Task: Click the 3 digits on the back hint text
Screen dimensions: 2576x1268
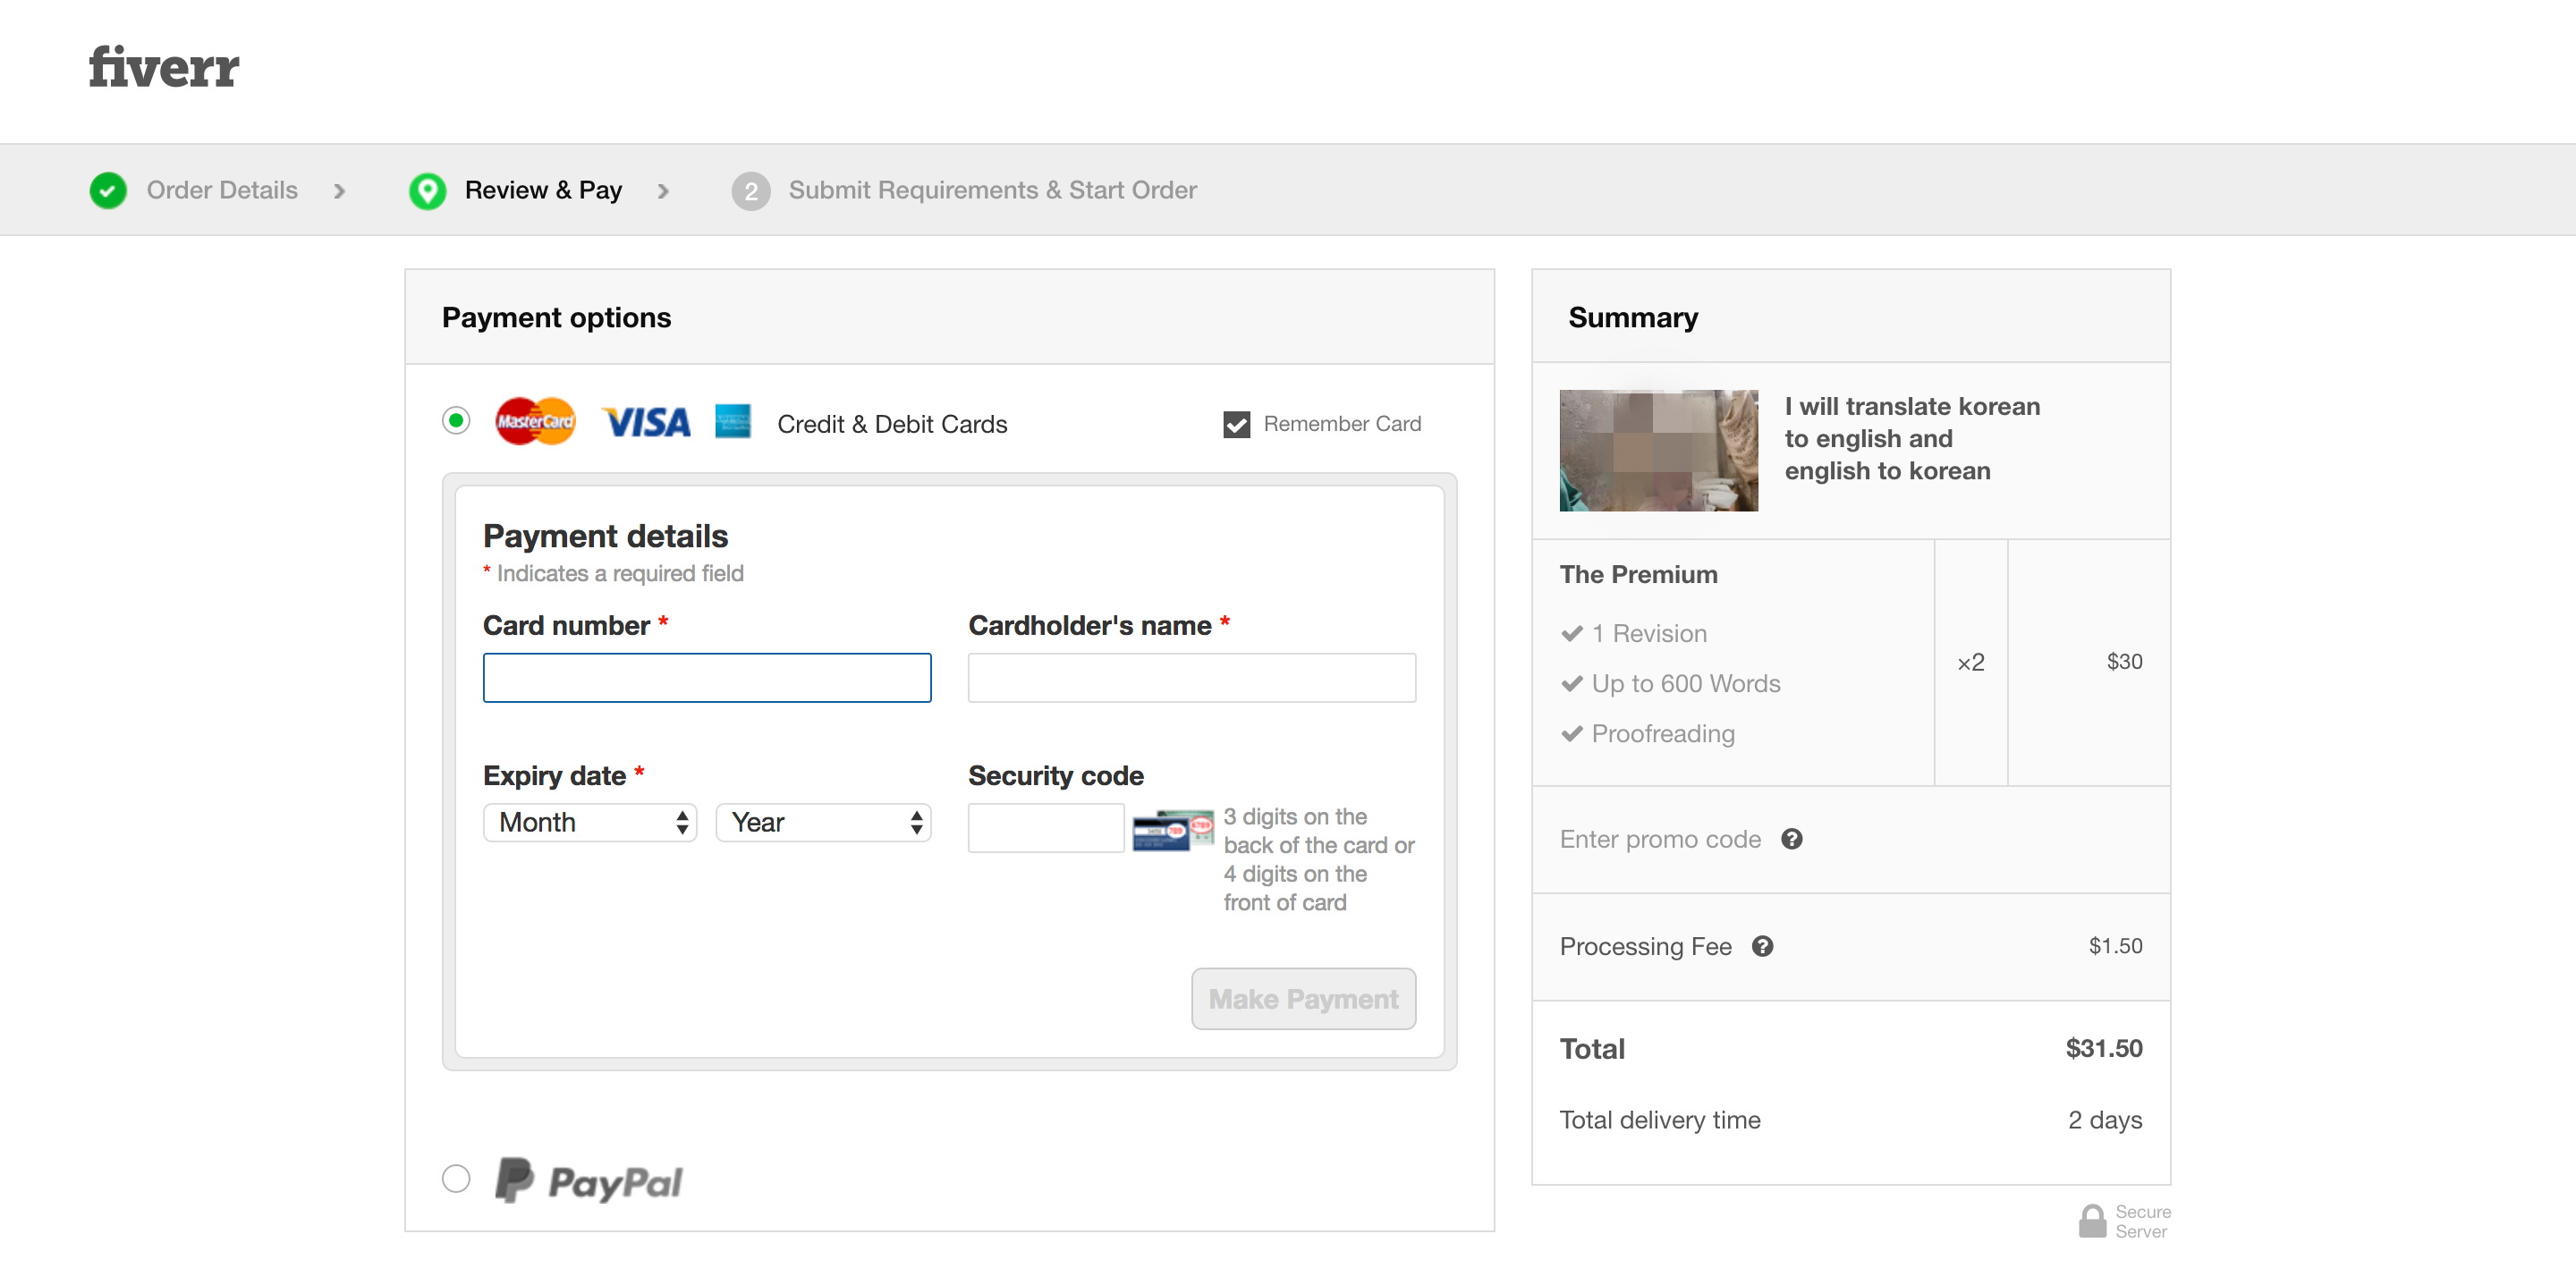Action: coord(1318,859)
